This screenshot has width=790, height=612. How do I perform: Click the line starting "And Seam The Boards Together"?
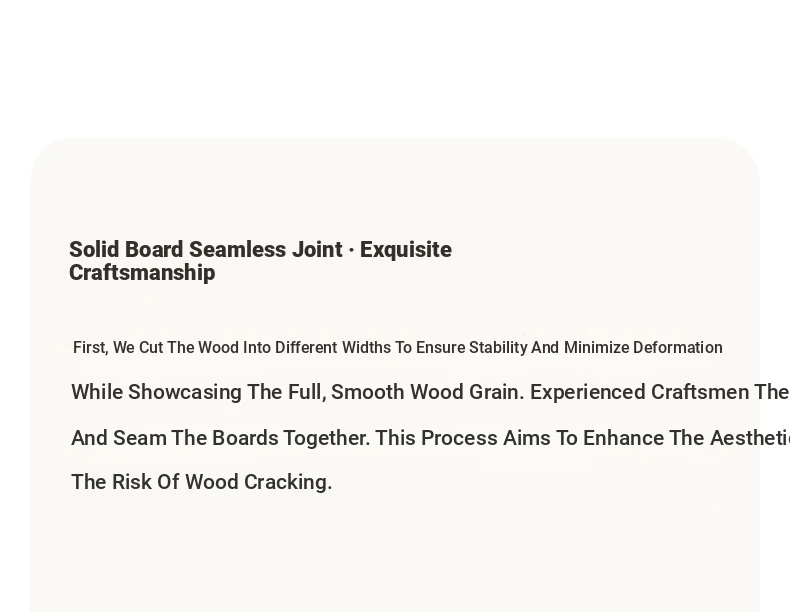(x=430, y=438)
